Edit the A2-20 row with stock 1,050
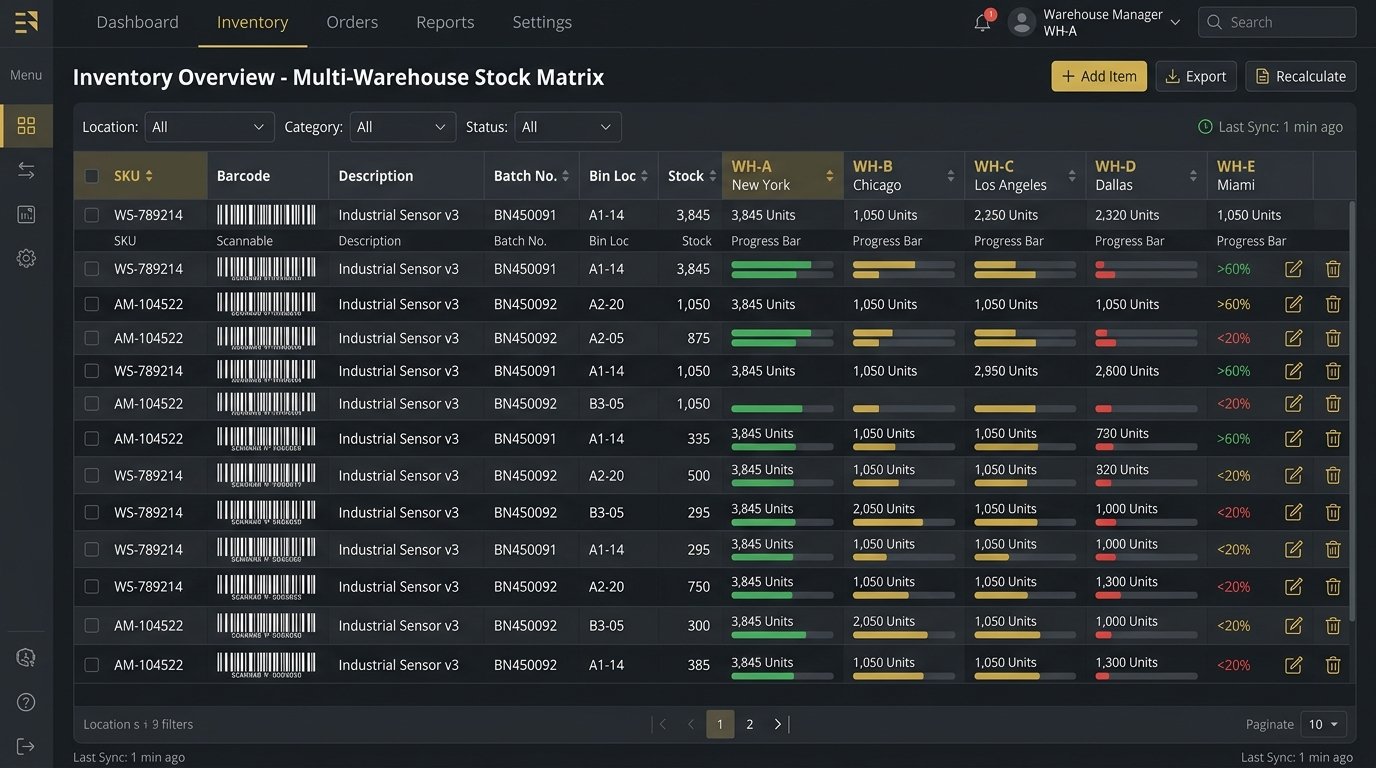The image size is (1376, 768). pos(1293,304)
